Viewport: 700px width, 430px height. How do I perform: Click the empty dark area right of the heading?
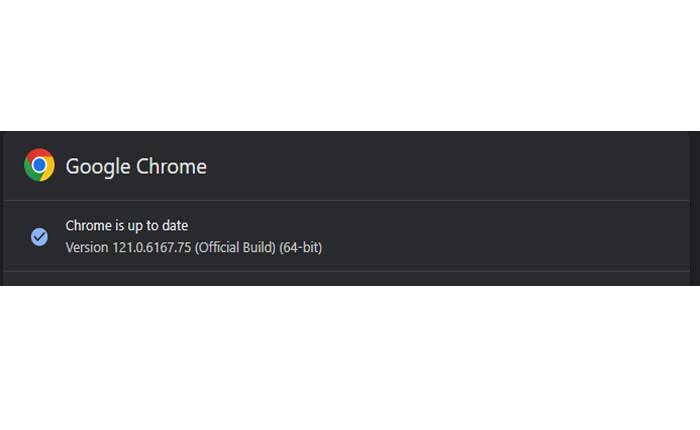coord(450,166)
